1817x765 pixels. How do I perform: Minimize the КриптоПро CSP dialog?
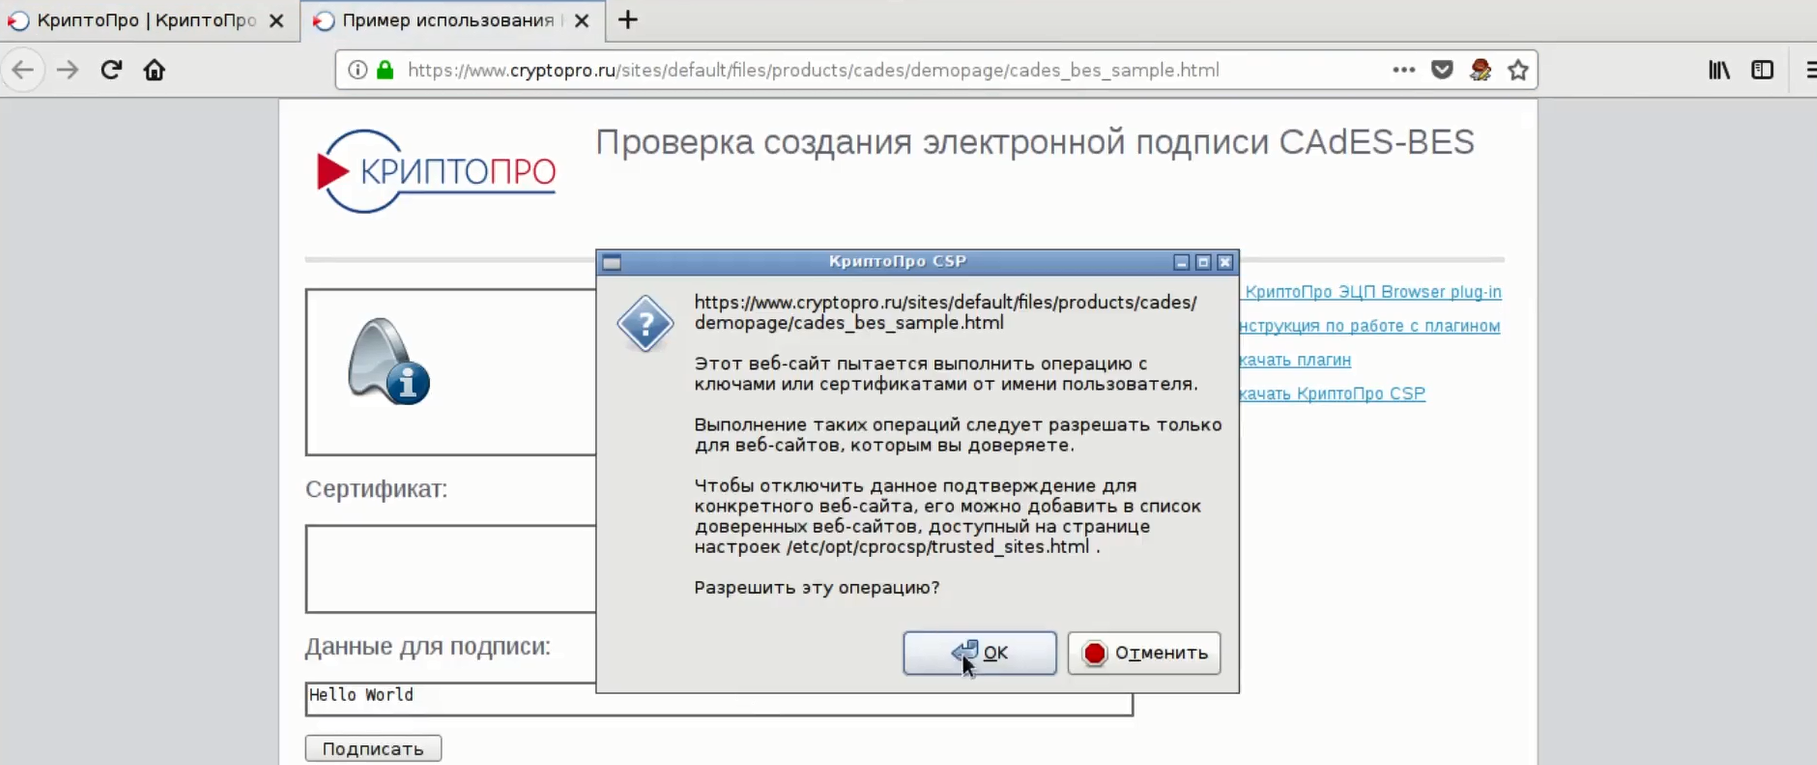(1181, 262)
